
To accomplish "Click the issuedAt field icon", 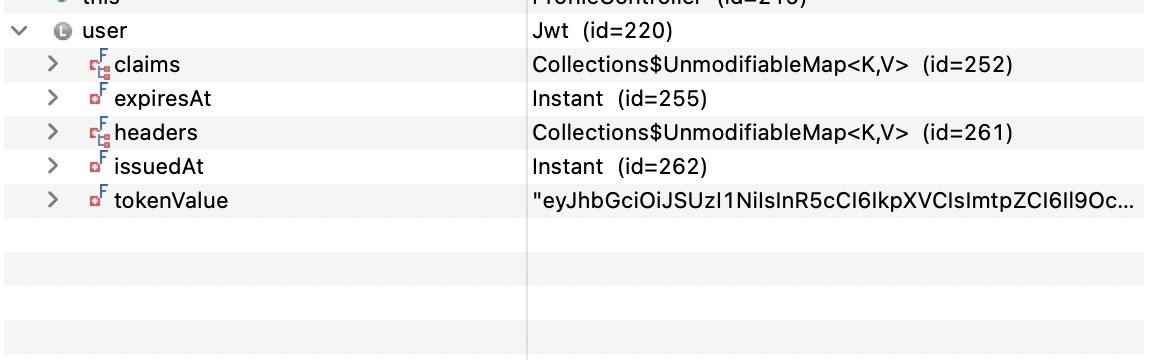I will (x=99, y=164).
